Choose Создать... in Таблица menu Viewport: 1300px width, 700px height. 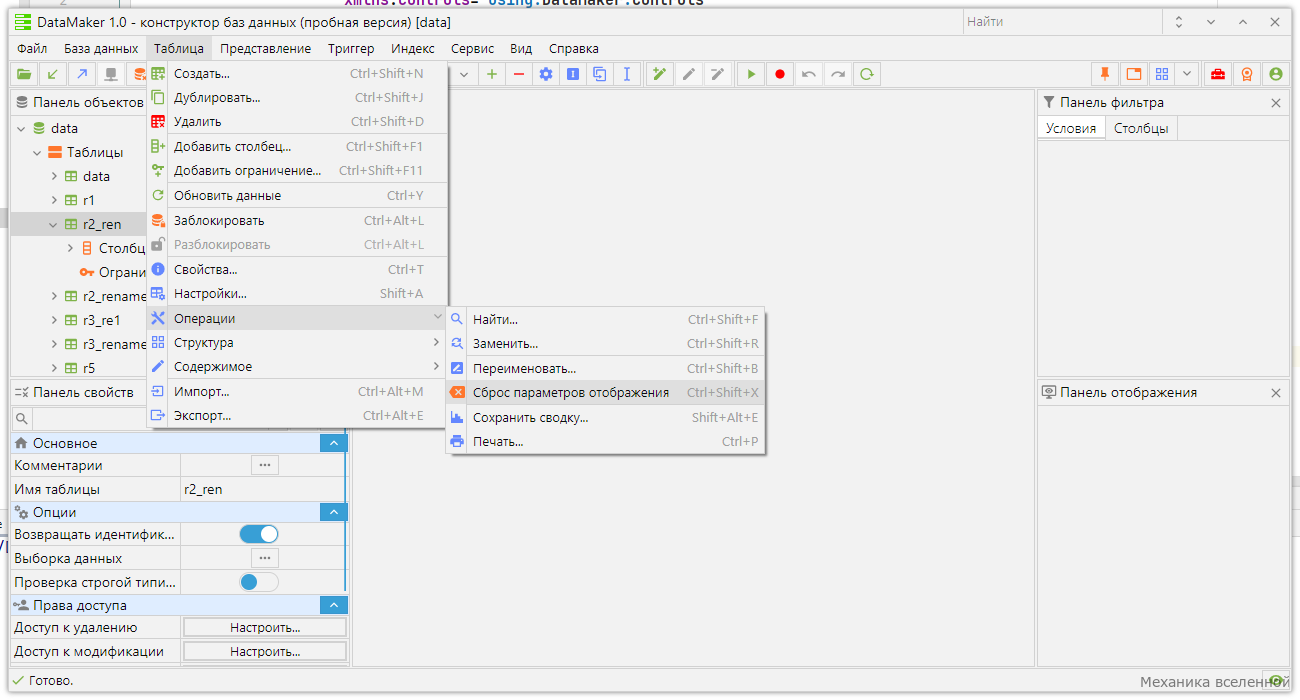pyautogui.click(x=297, y=73)
